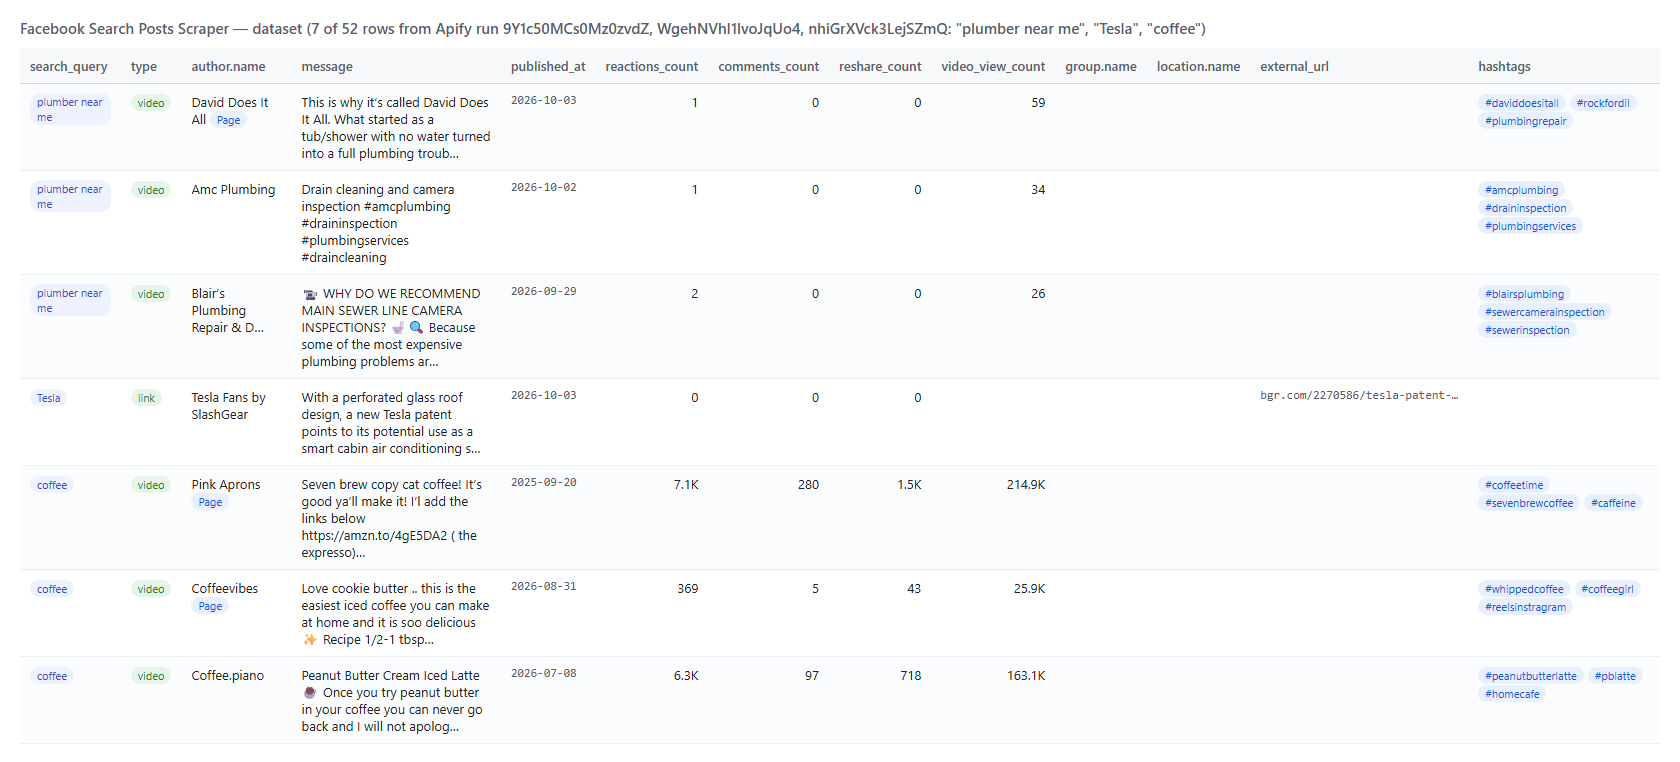Click the #reelsinstragram hashtag chip
The height and width of the screenshot is (762, 1680).
click(1525, 607)
